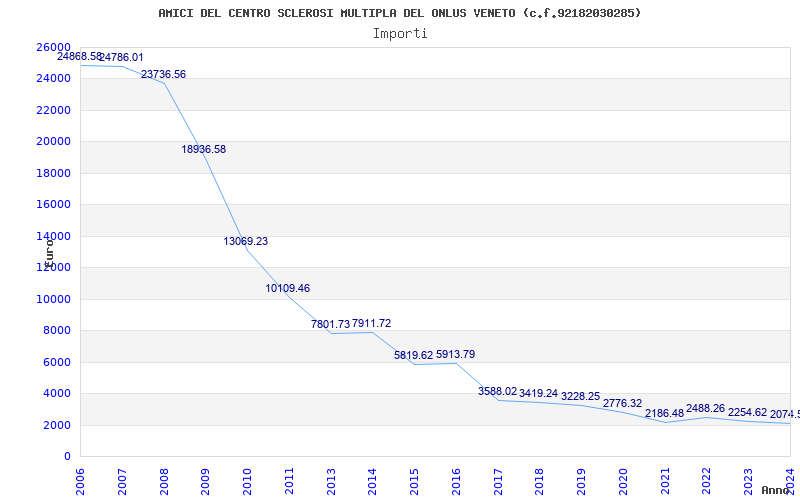This screenshot has height=500, width=800.
Task: Click the x-axis year 2013
Action: pos(331,482)
